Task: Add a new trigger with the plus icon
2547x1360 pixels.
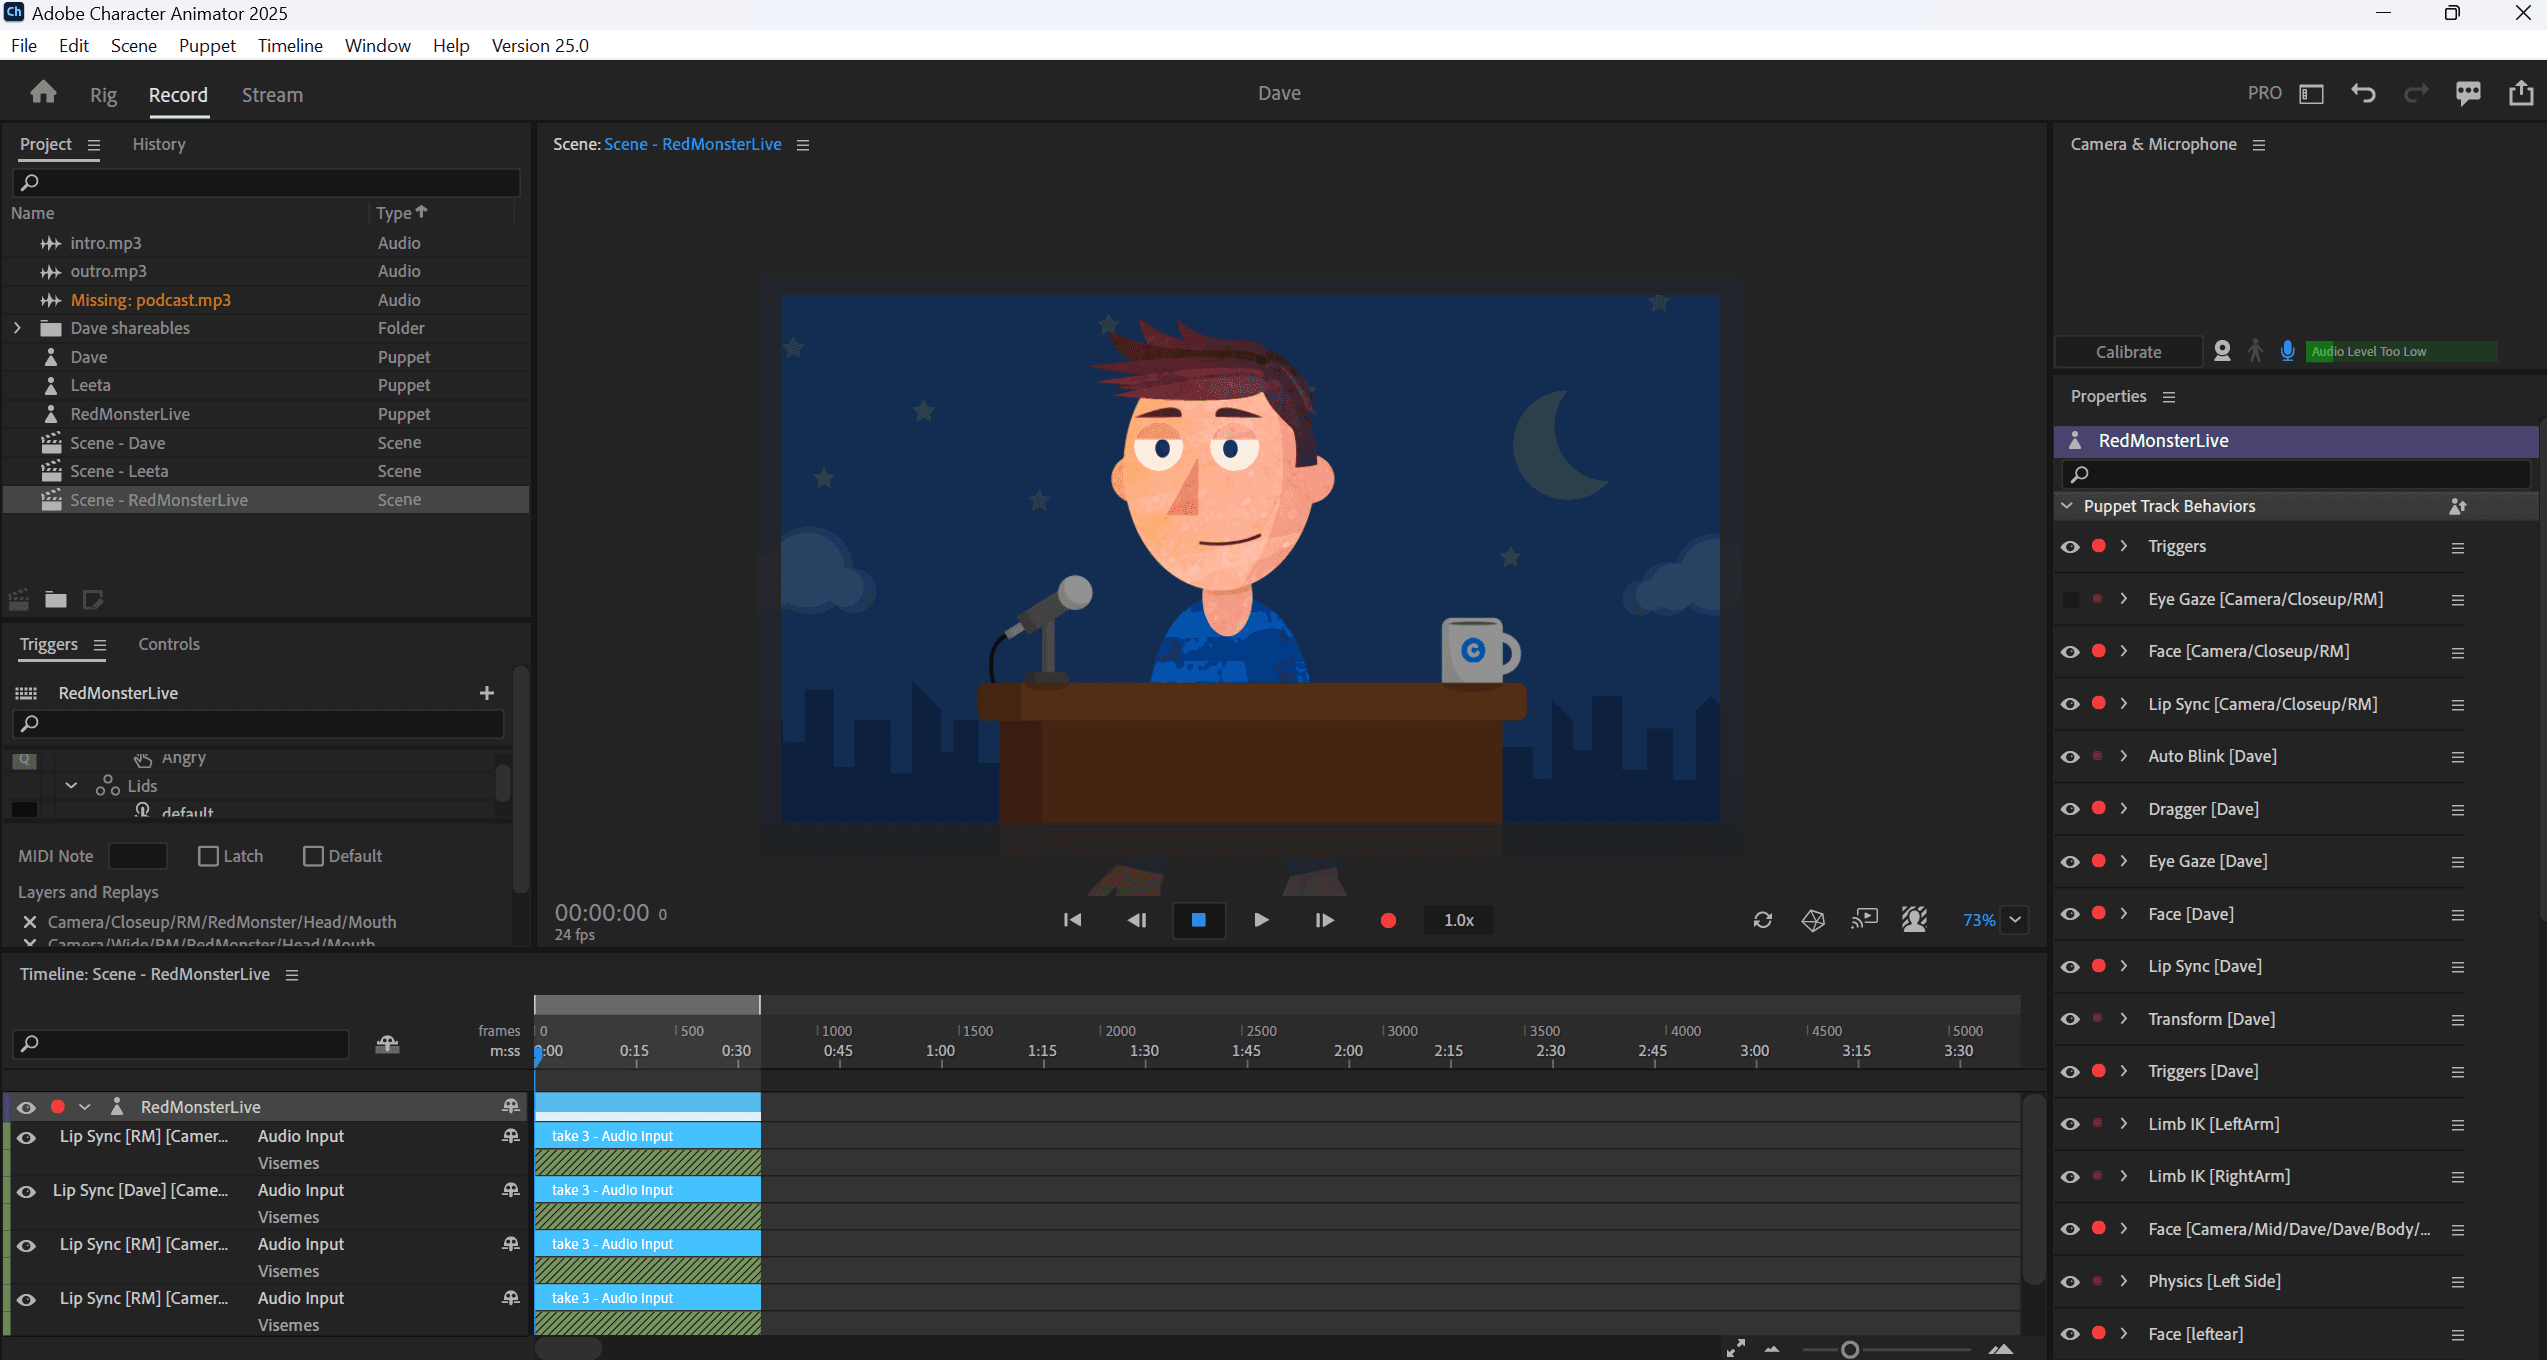Action: tap(487, 693)
